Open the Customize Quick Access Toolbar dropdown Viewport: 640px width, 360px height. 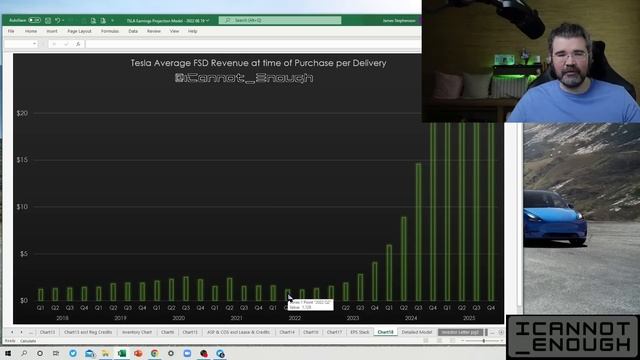[x=113, y=20]
